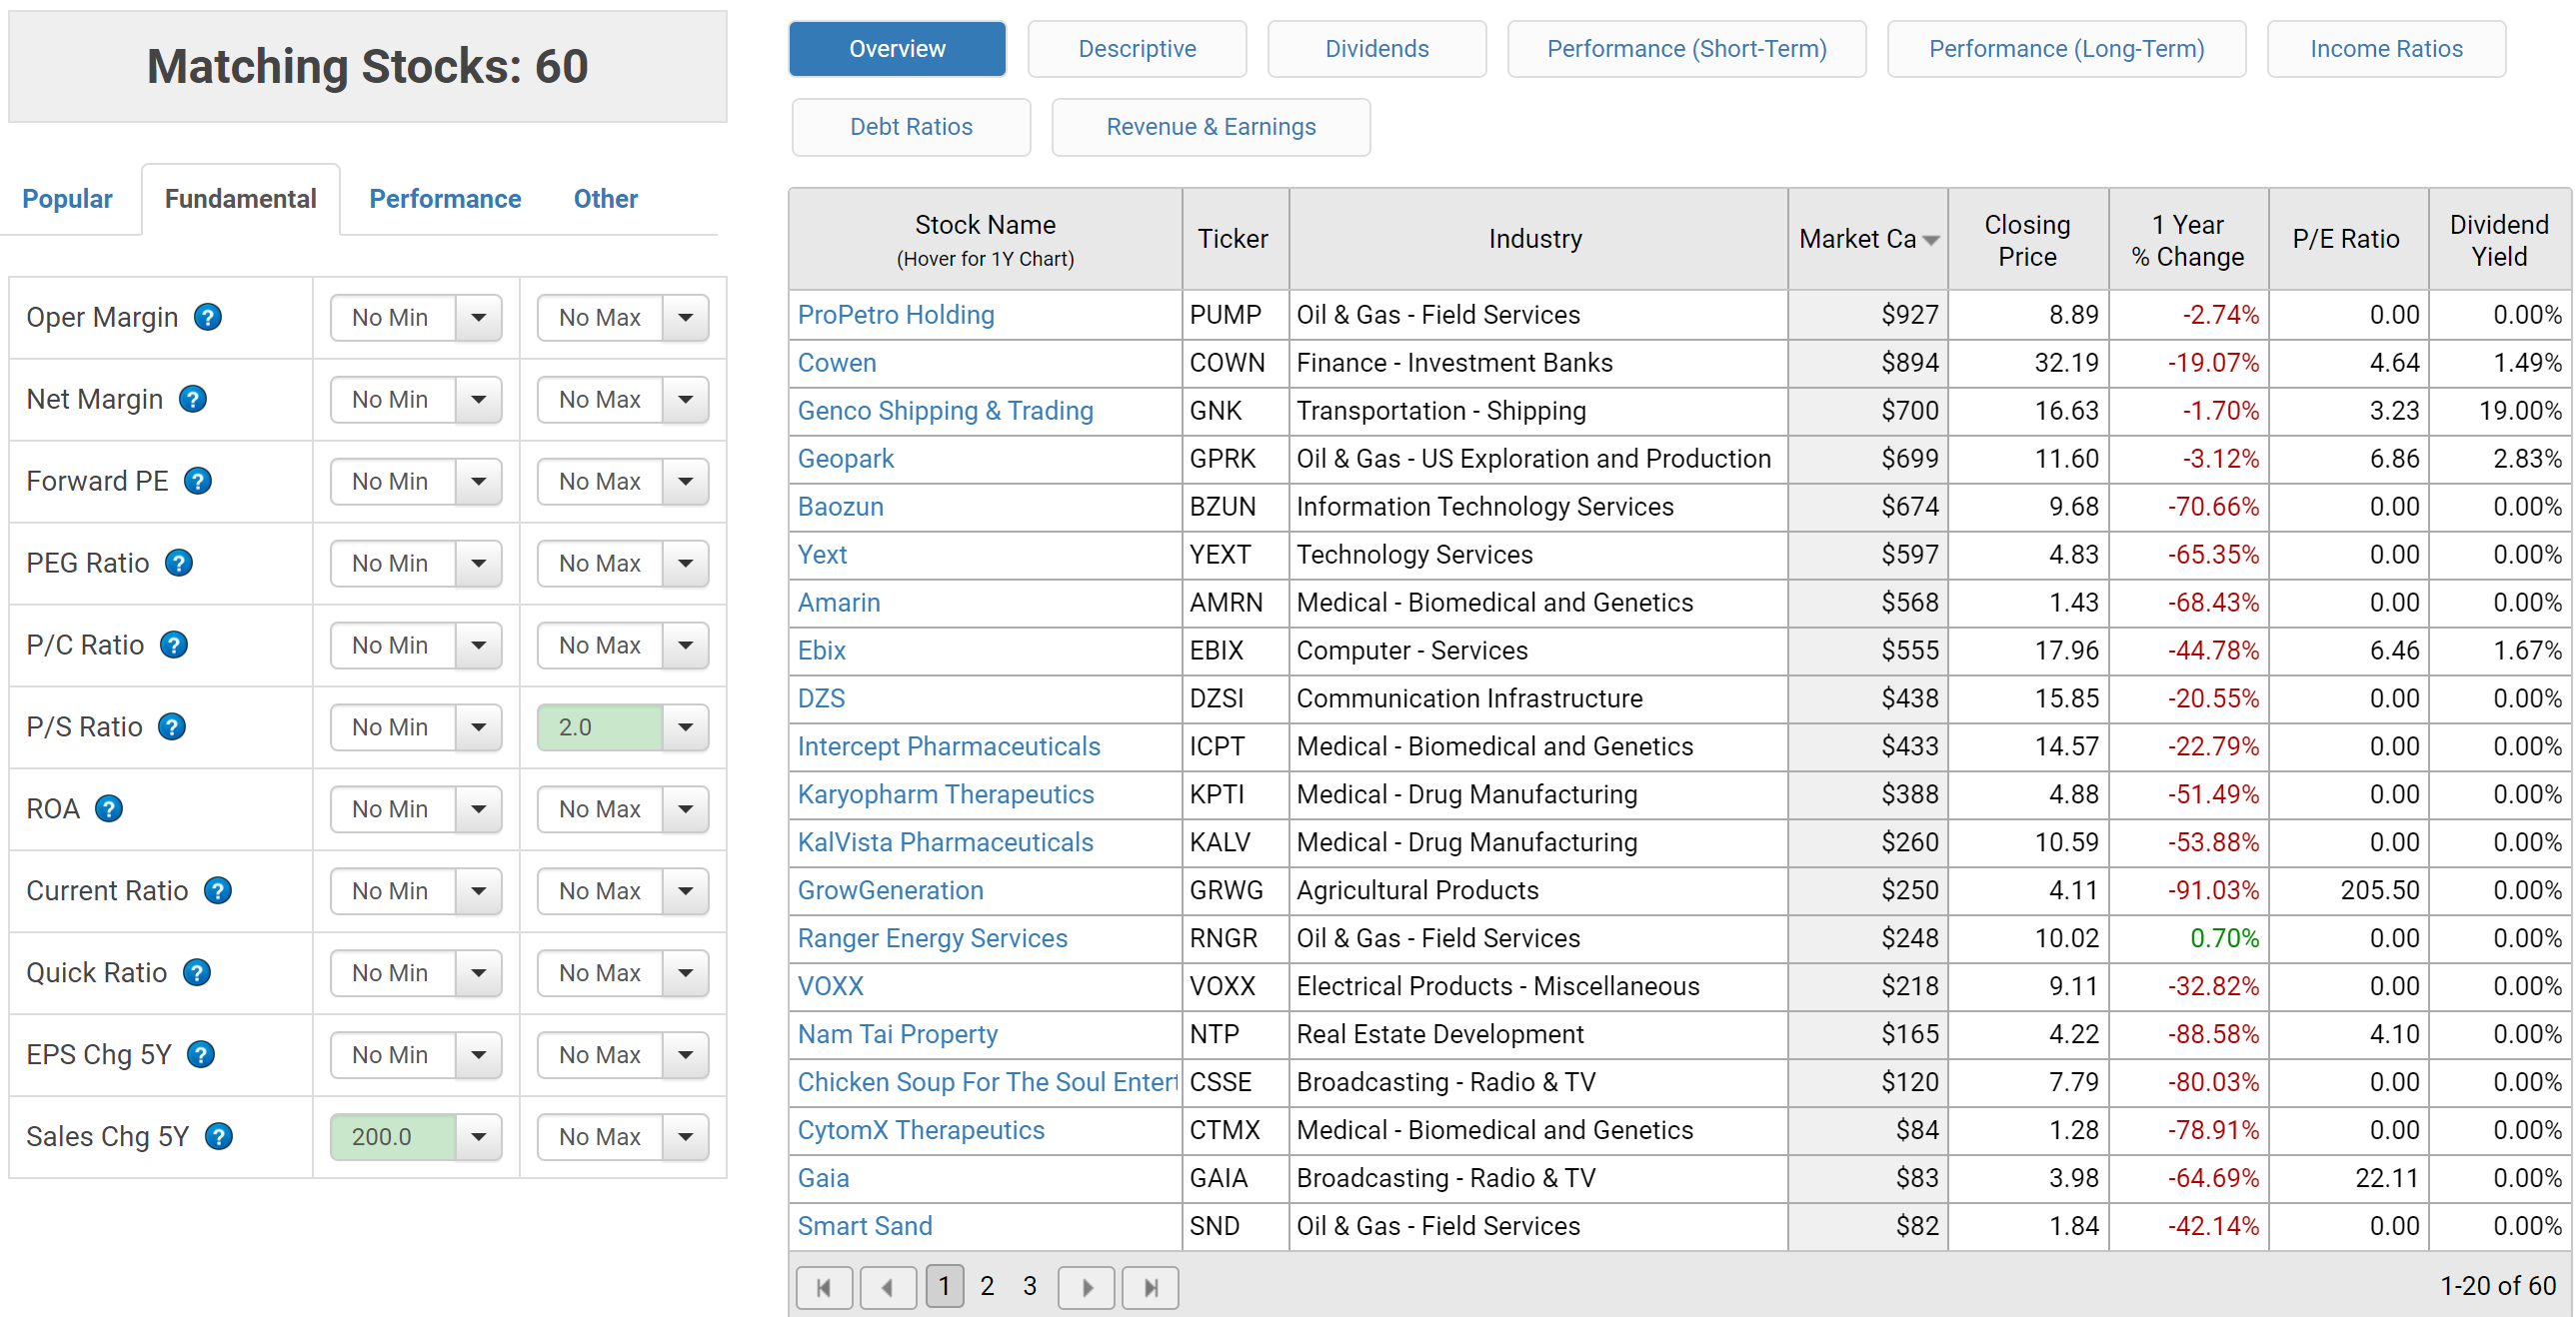Open help icon for Sales Chg 5Y
The height and width of the screenshot is (1317, 2576).
(219, 1137)
